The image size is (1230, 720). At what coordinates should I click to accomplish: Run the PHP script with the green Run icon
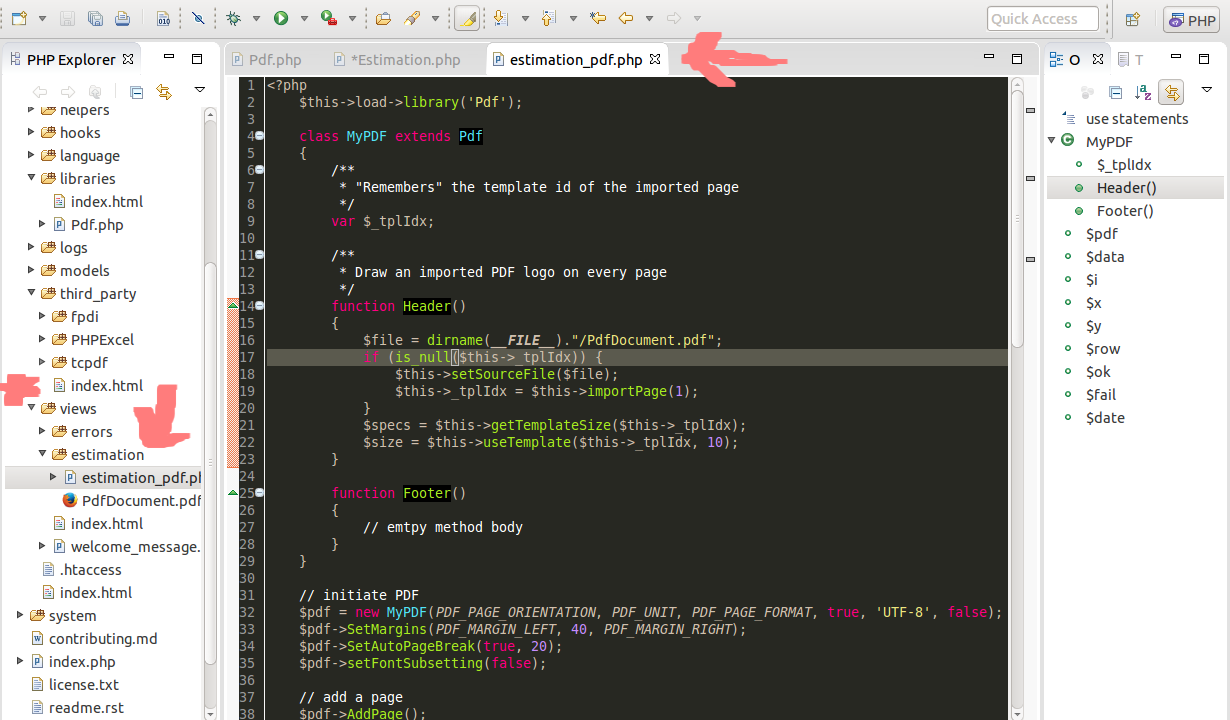coord(282,18)
